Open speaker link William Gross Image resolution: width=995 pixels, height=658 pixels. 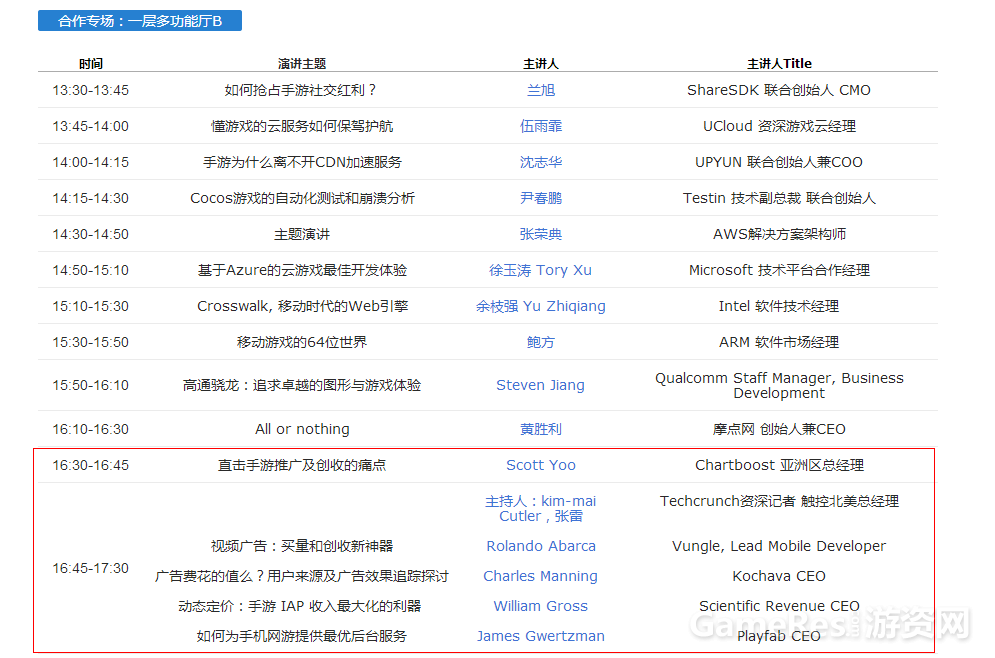pos(541,606)
